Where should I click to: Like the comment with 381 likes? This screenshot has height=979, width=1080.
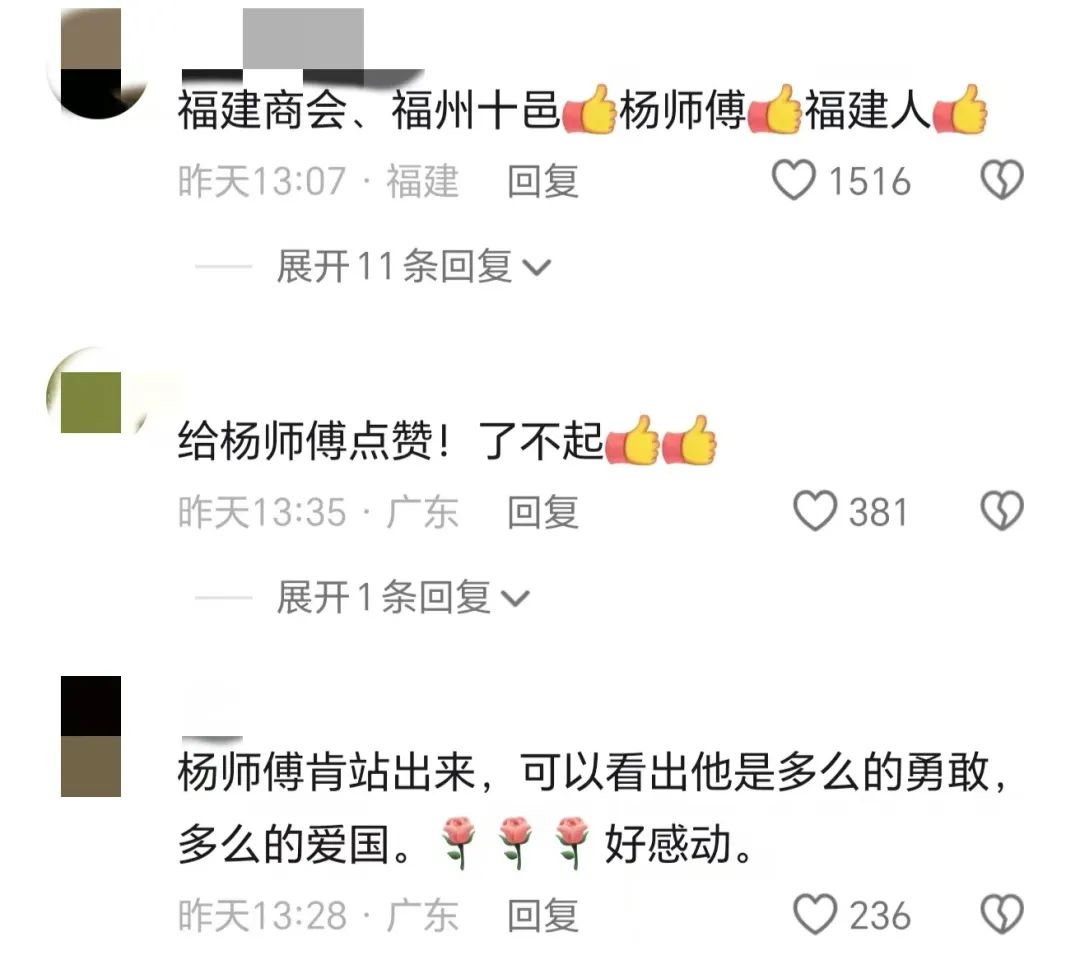coord(816,511)
